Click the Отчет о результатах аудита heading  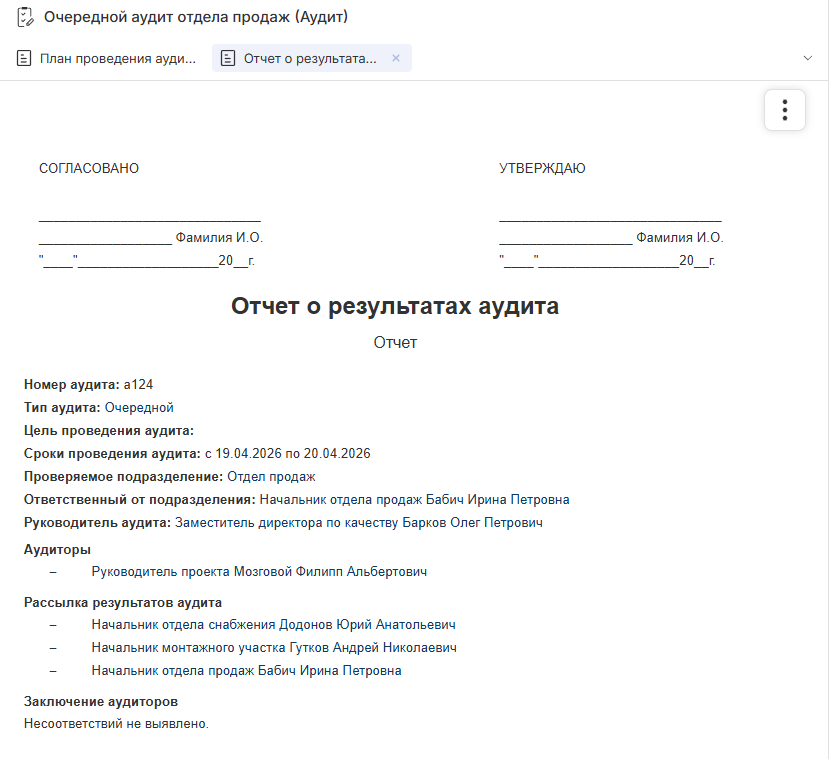tap(395, 306)
